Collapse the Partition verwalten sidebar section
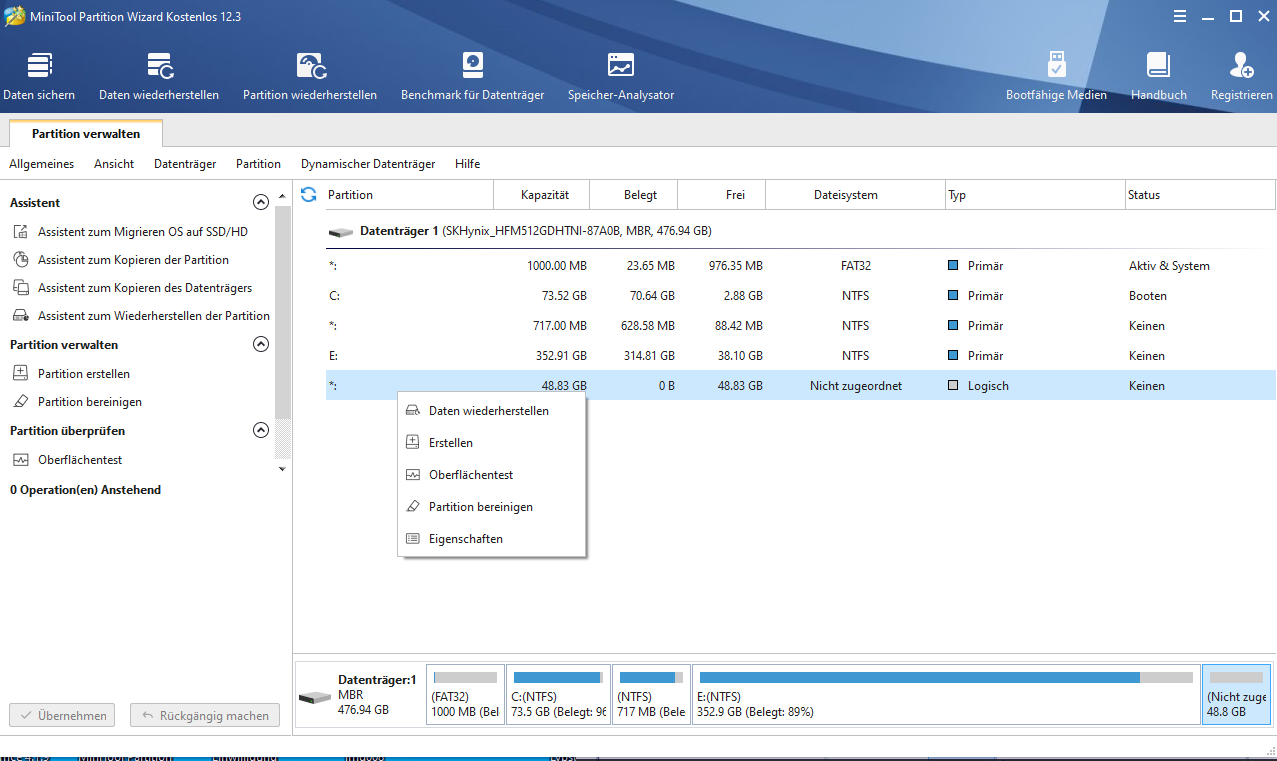 point(261,344)
